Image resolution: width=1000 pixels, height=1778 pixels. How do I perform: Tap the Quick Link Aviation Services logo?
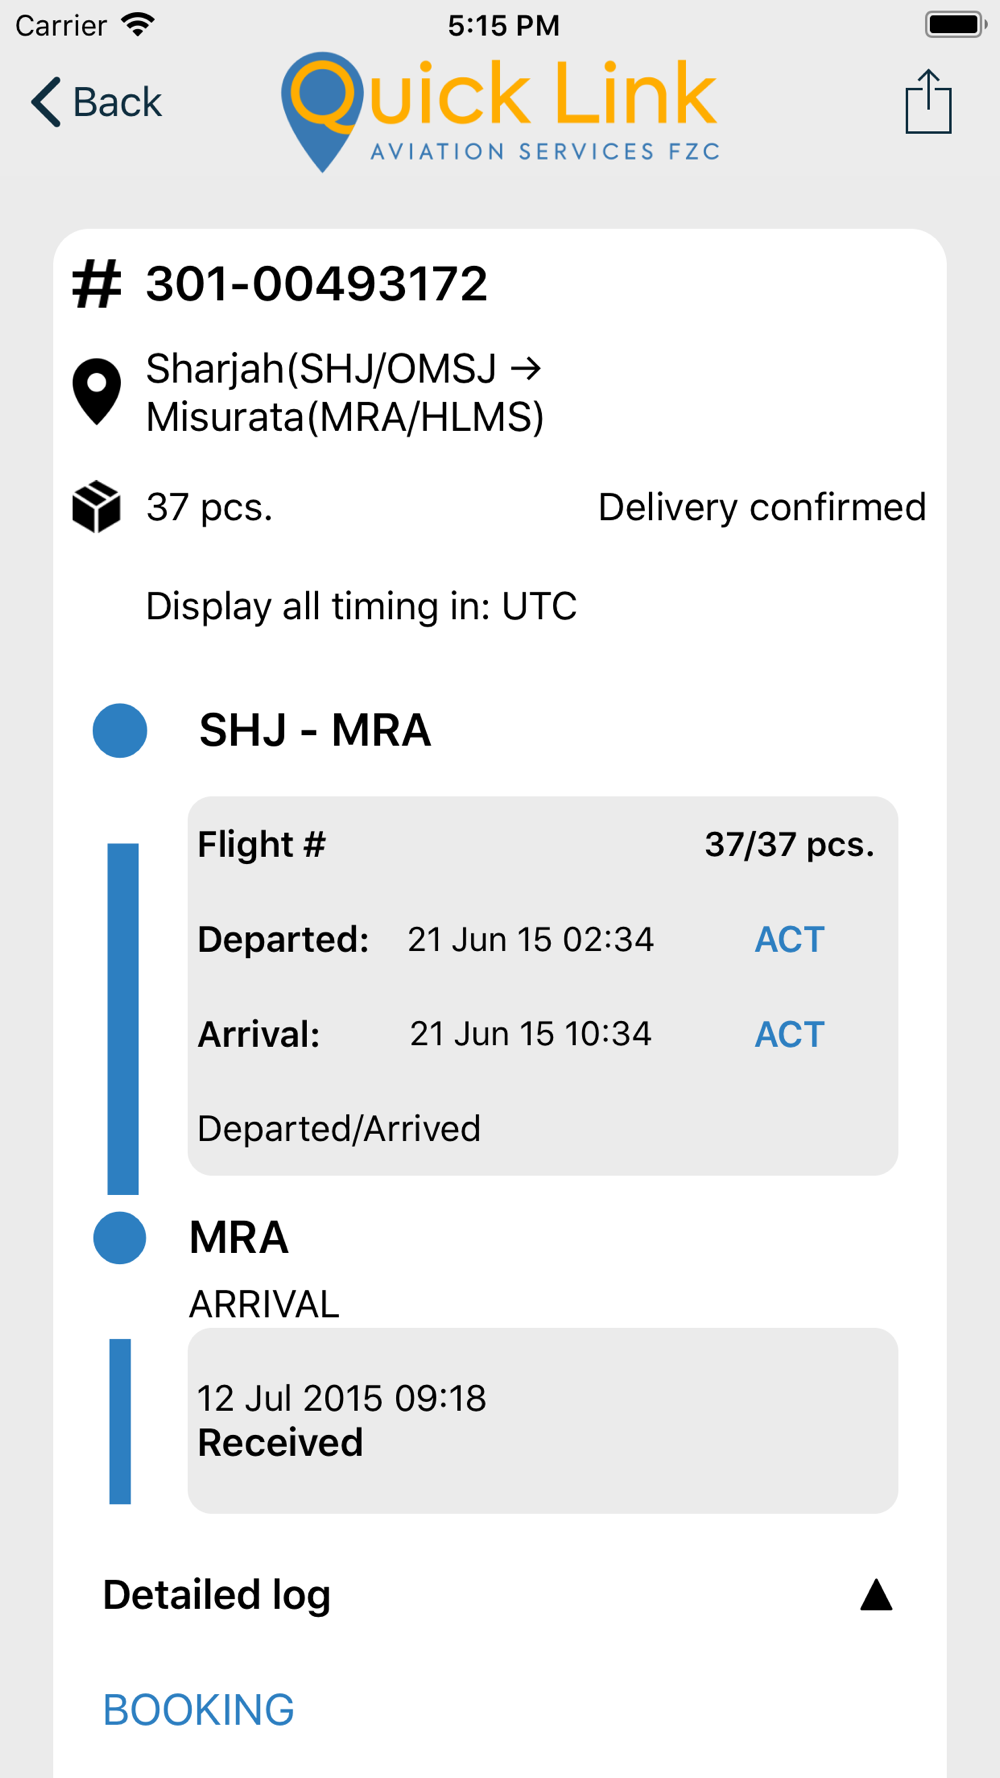500,111
